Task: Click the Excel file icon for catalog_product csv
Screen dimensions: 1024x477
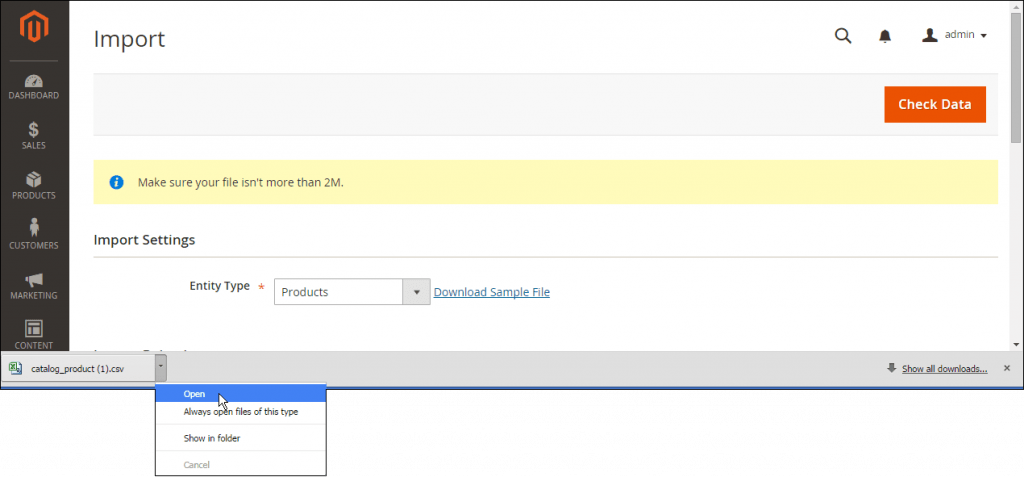Action: coord(16,369)
